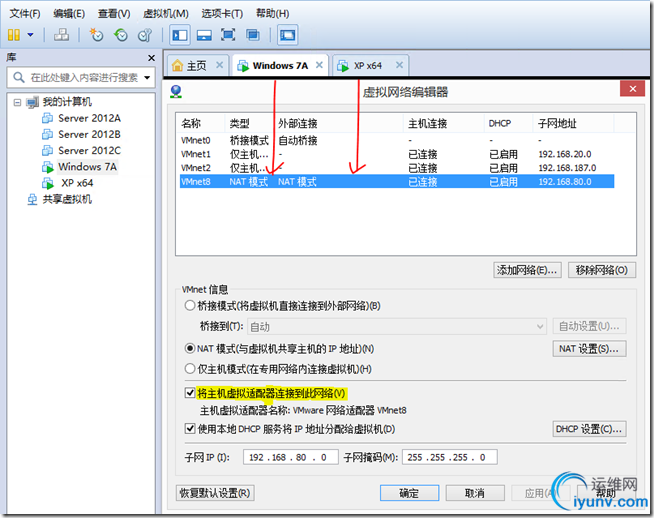
Task: Close the 库 library panel
Action: [151, 58]
